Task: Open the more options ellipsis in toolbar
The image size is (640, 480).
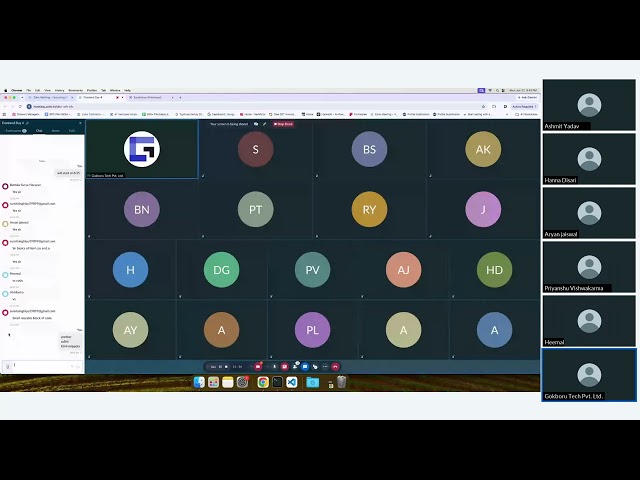Action: point(325,367)
